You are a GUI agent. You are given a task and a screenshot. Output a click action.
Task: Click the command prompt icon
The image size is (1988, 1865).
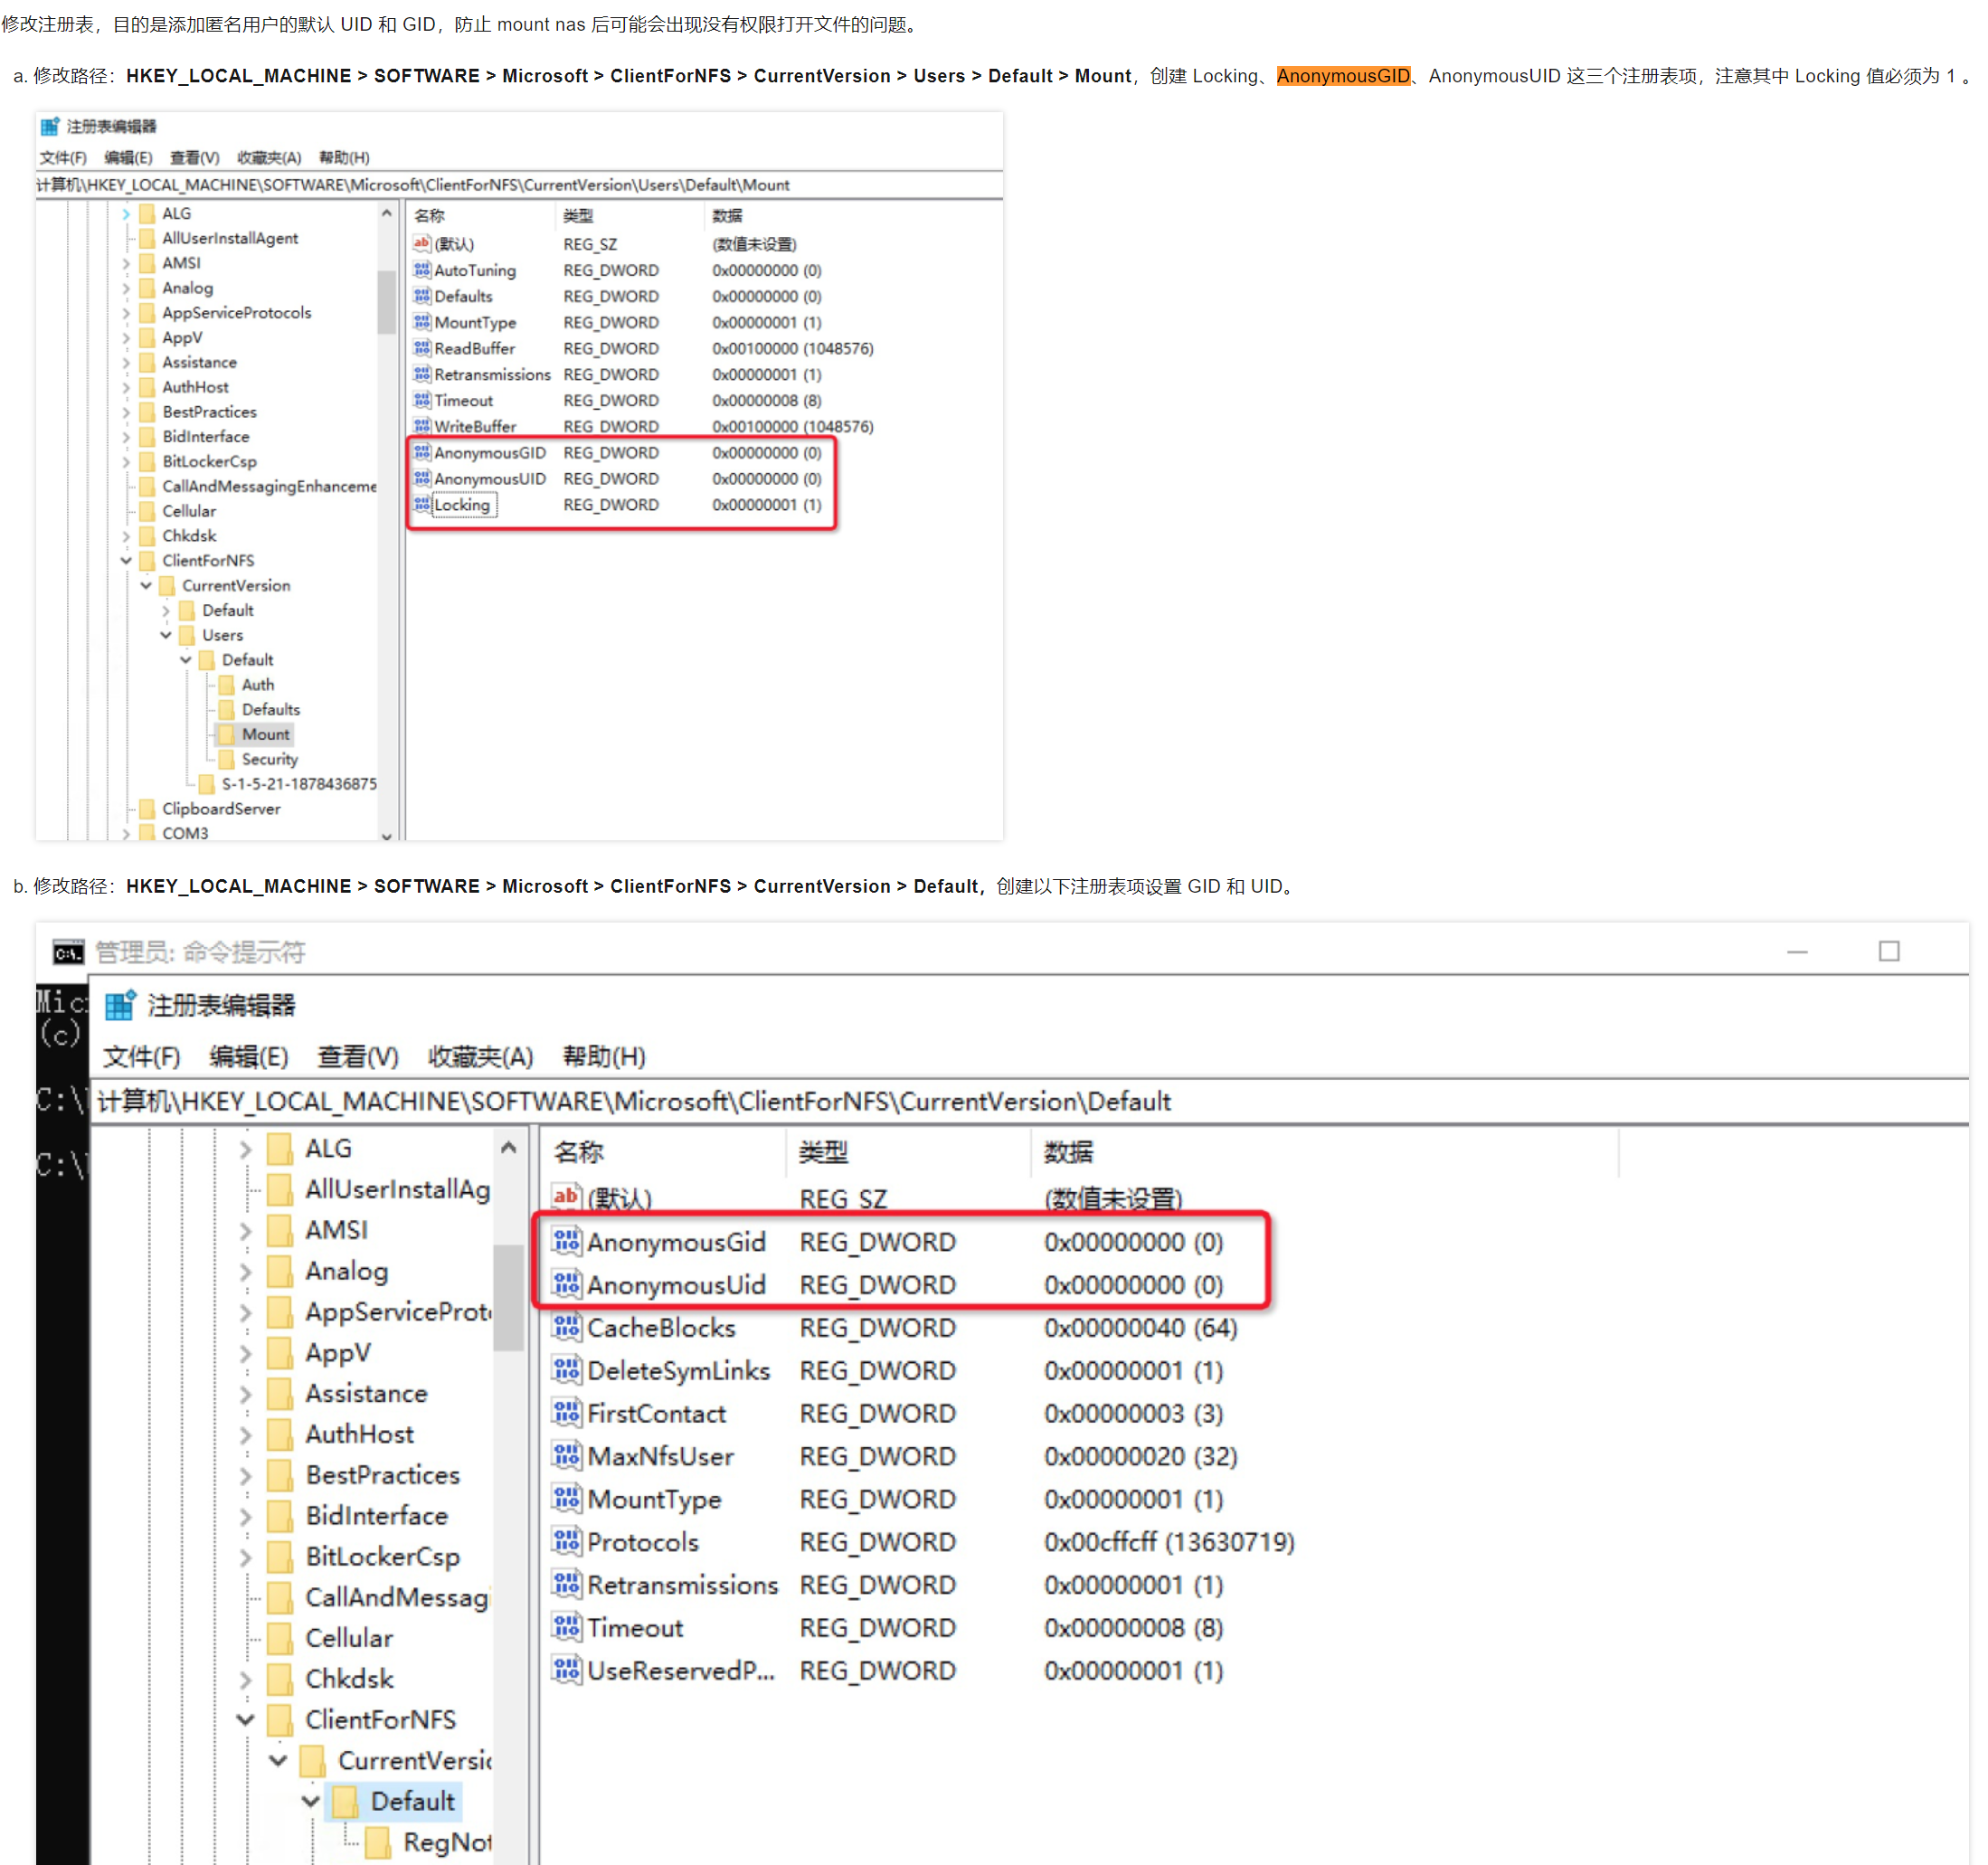68,953
